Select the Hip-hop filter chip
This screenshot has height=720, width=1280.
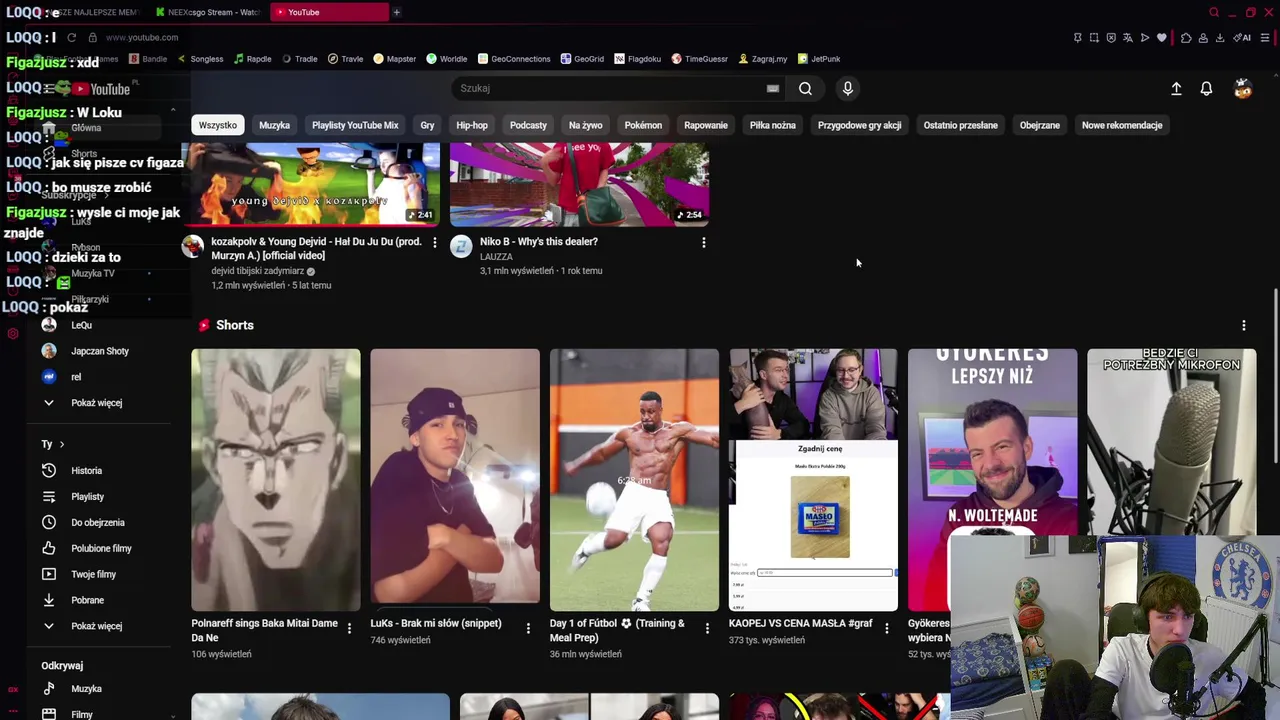[x=472, y=125]
